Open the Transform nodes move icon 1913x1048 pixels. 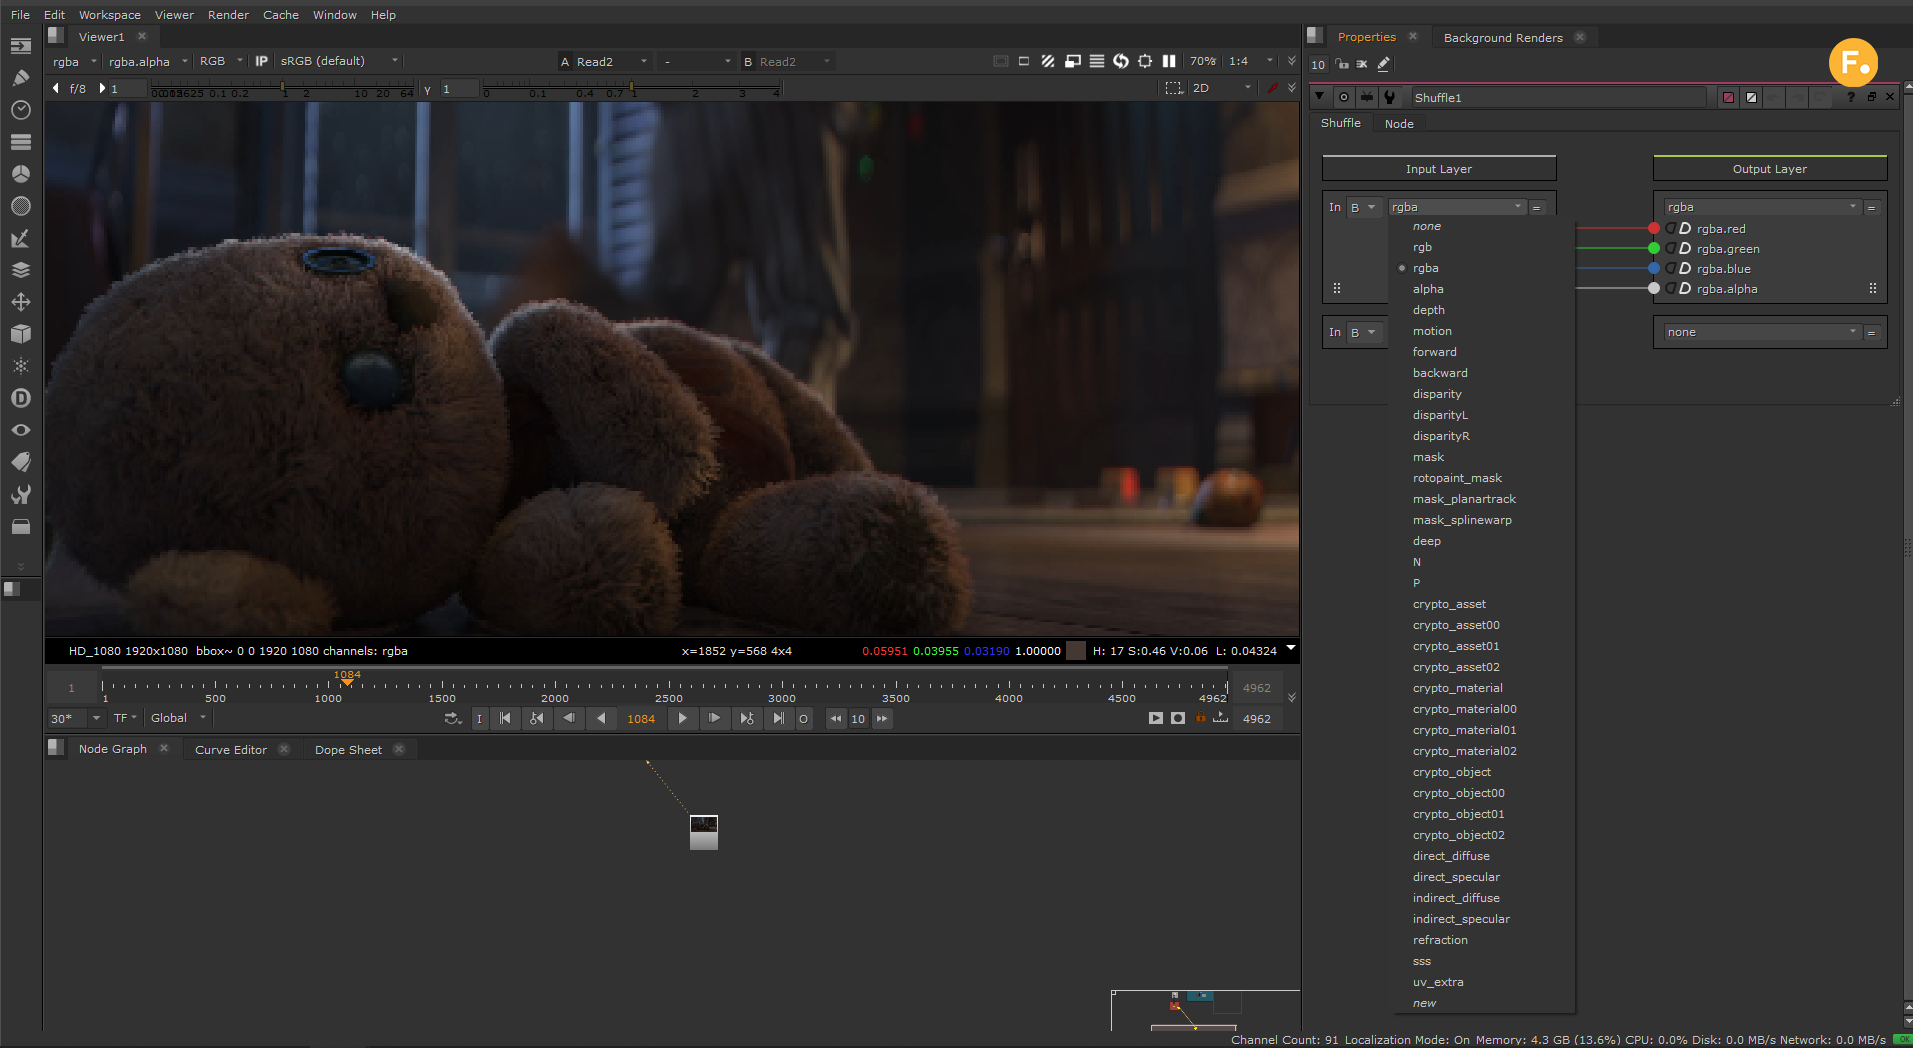click(x=20, y=302)
